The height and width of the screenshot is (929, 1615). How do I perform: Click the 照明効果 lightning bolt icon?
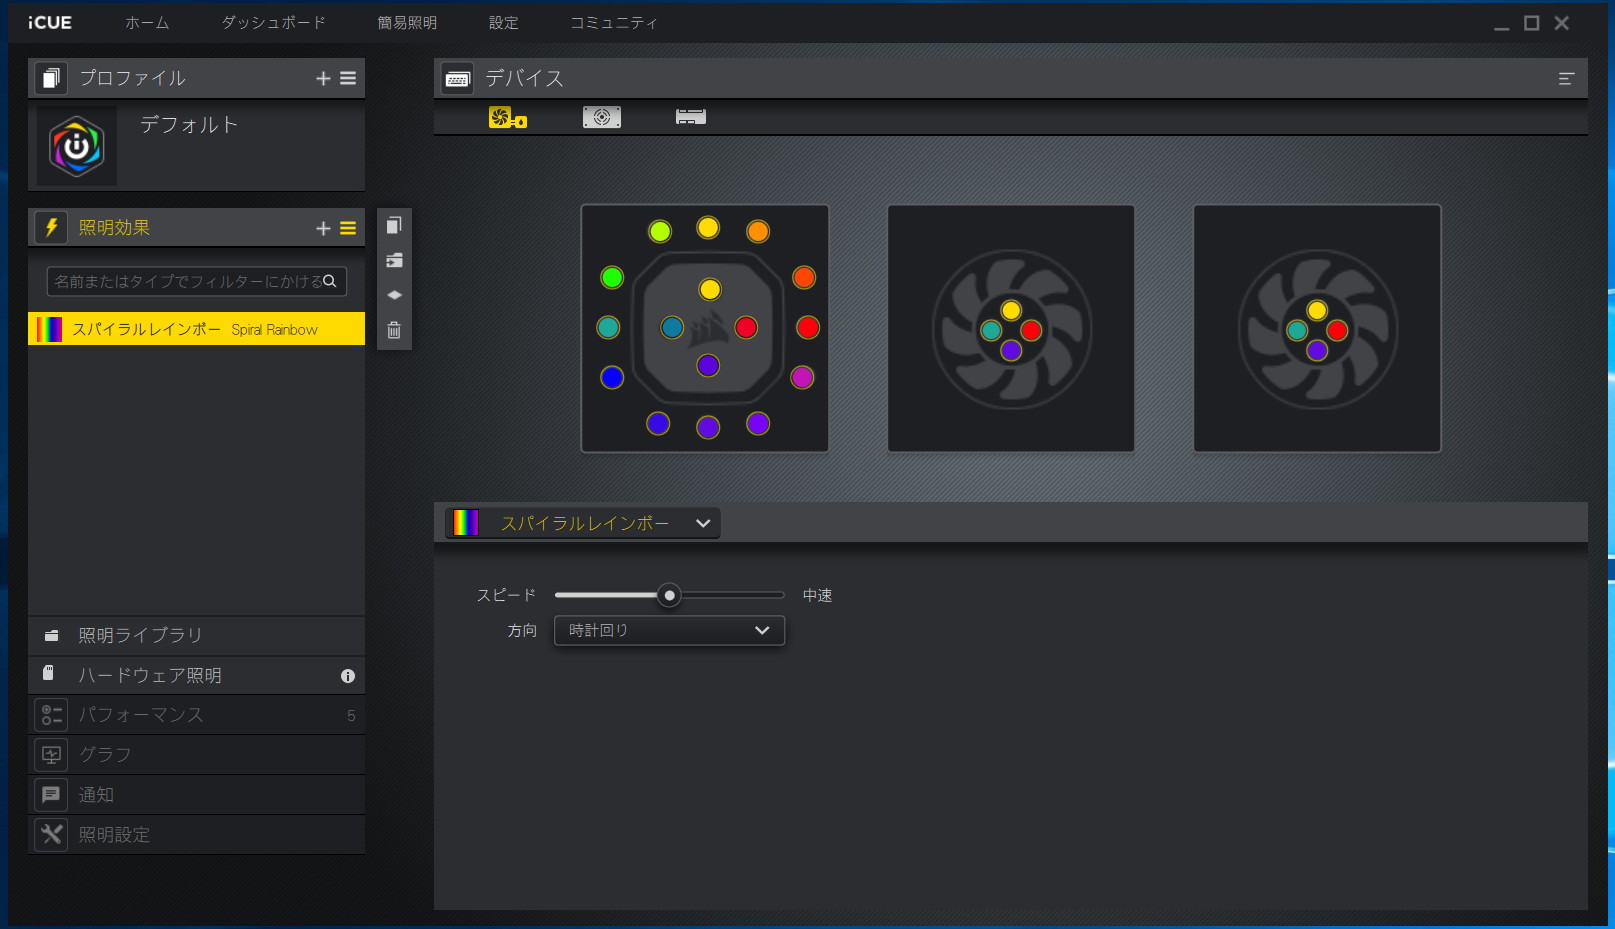(51, 228)
